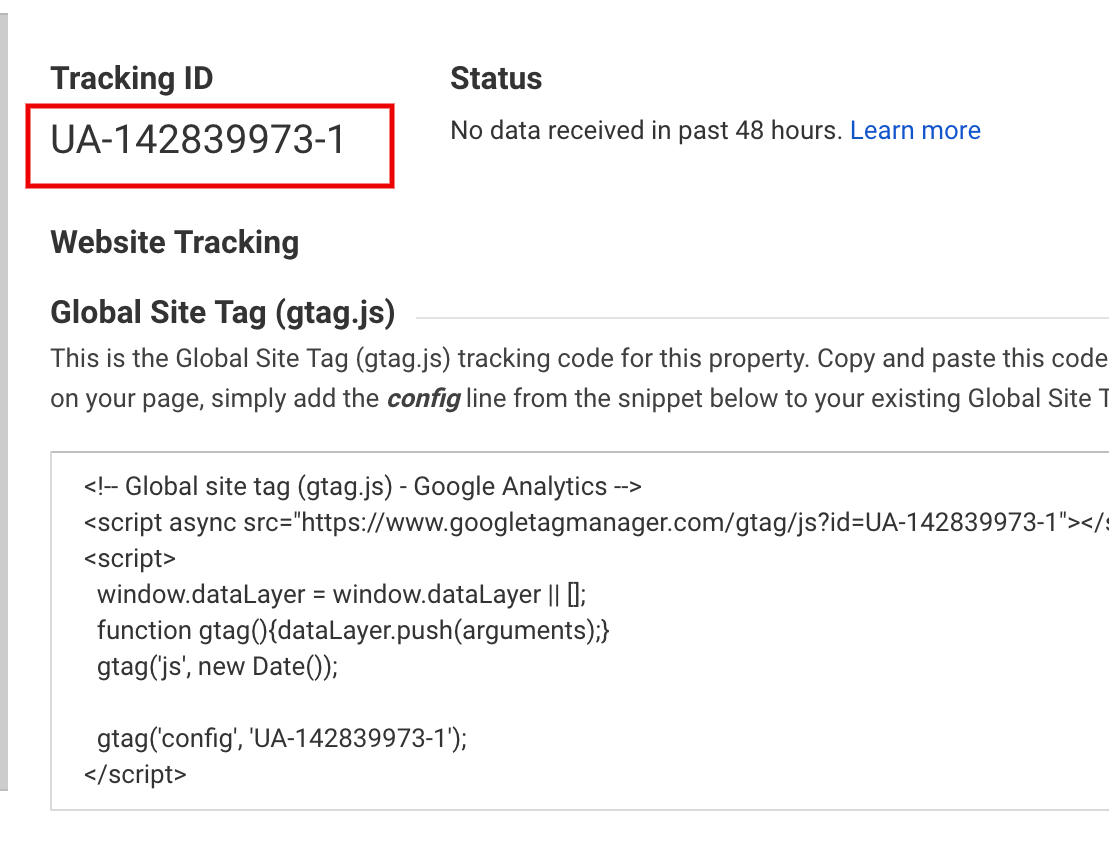Click the gtag js new Date line
The image size is (1109, 851).
(x=217, y=666)
